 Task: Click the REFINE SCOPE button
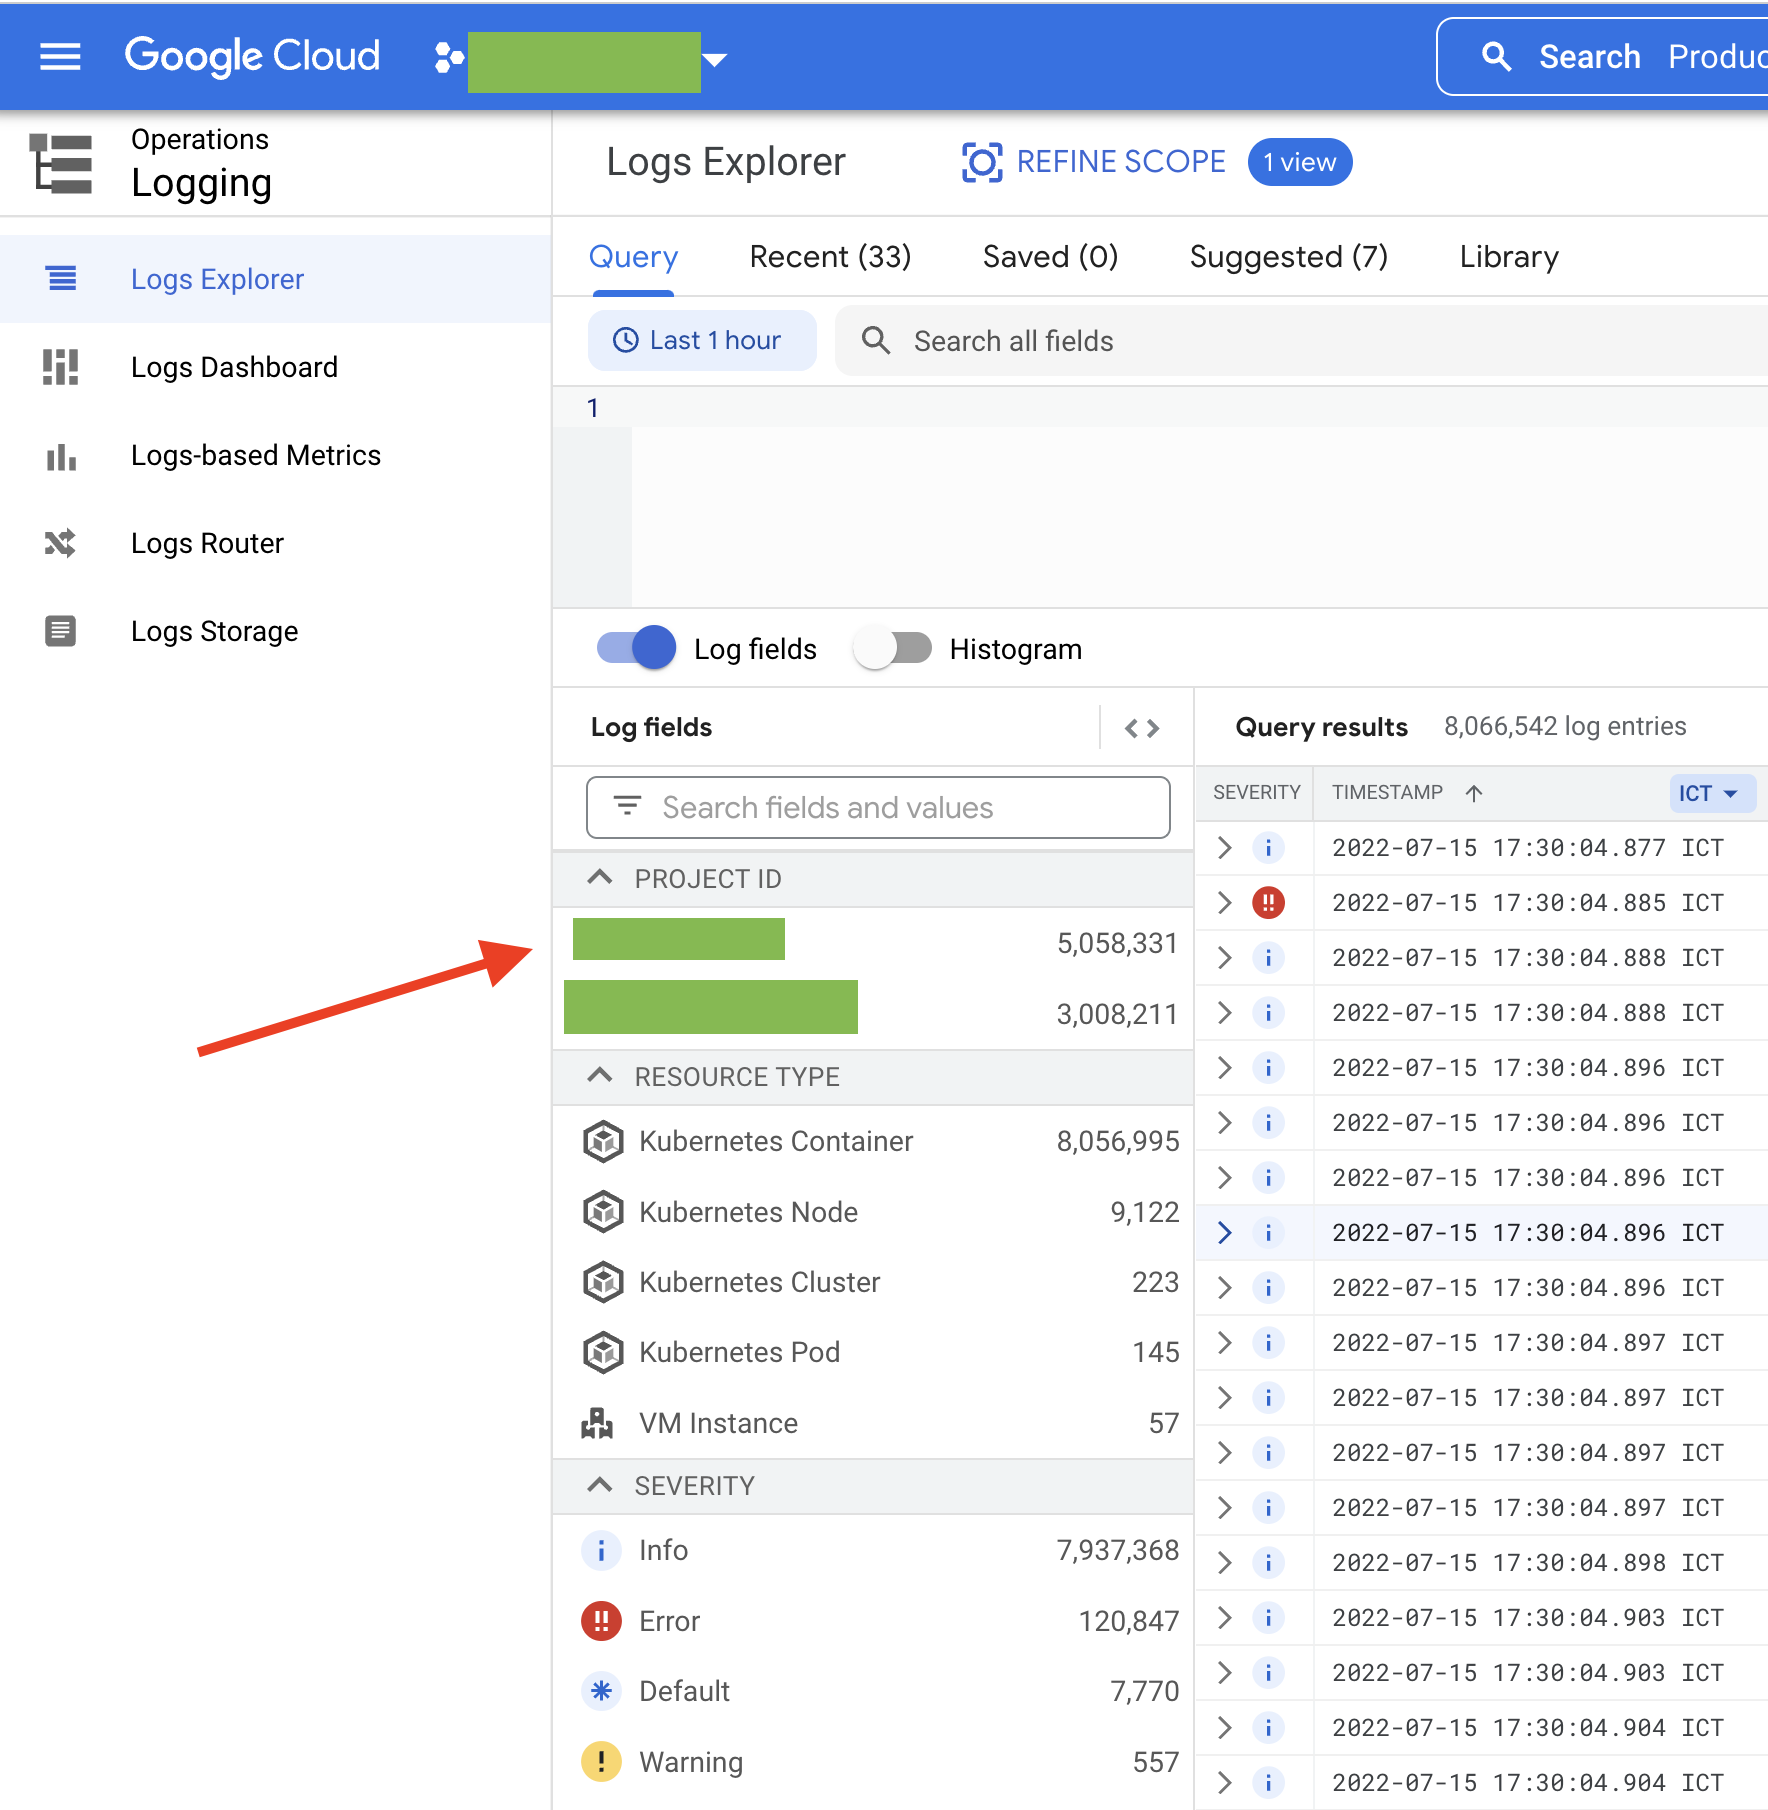pos(1093,162)
